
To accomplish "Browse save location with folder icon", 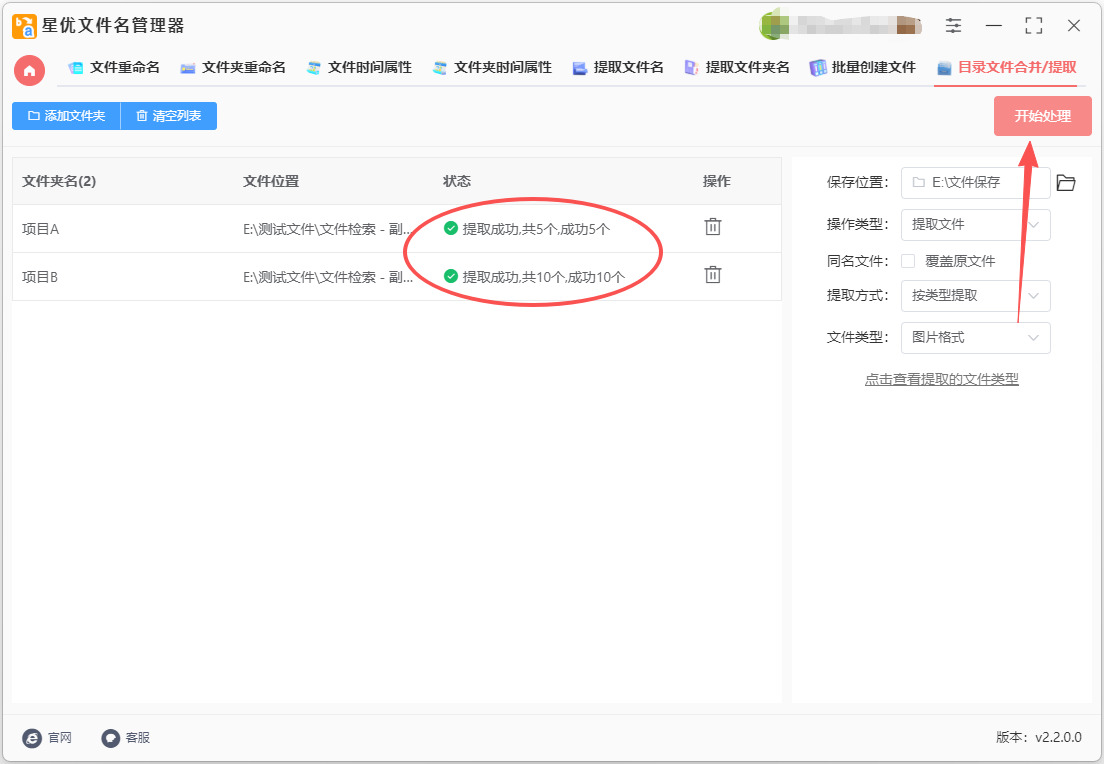I will pos(1066,183).
